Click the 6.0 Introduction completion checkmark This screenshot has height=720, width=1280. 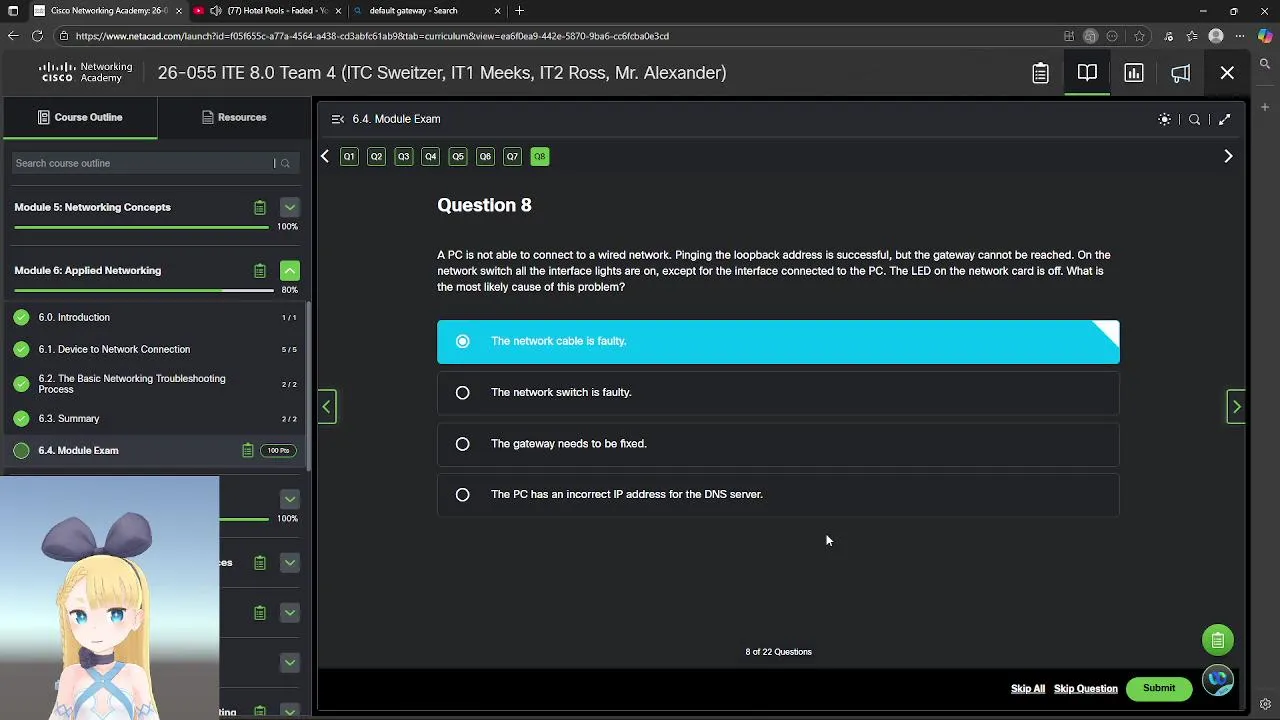pyautogui.click(x=21, y=318)
